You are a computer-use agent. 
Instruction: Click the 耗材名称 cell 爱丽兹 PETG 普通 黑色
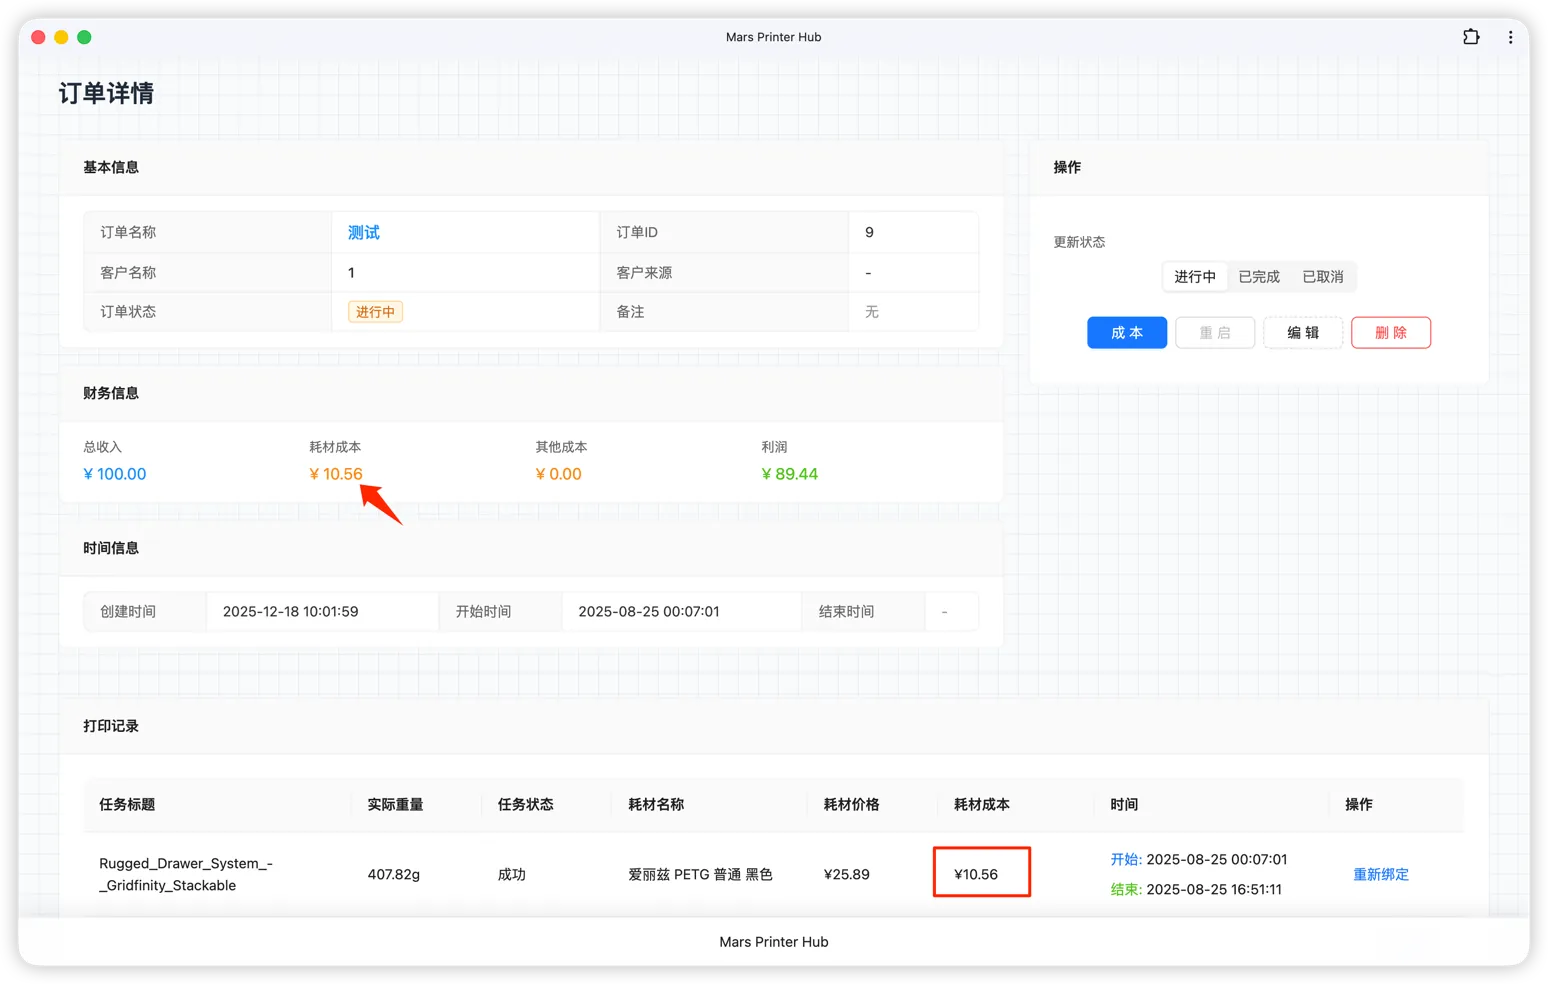point(699,873)
